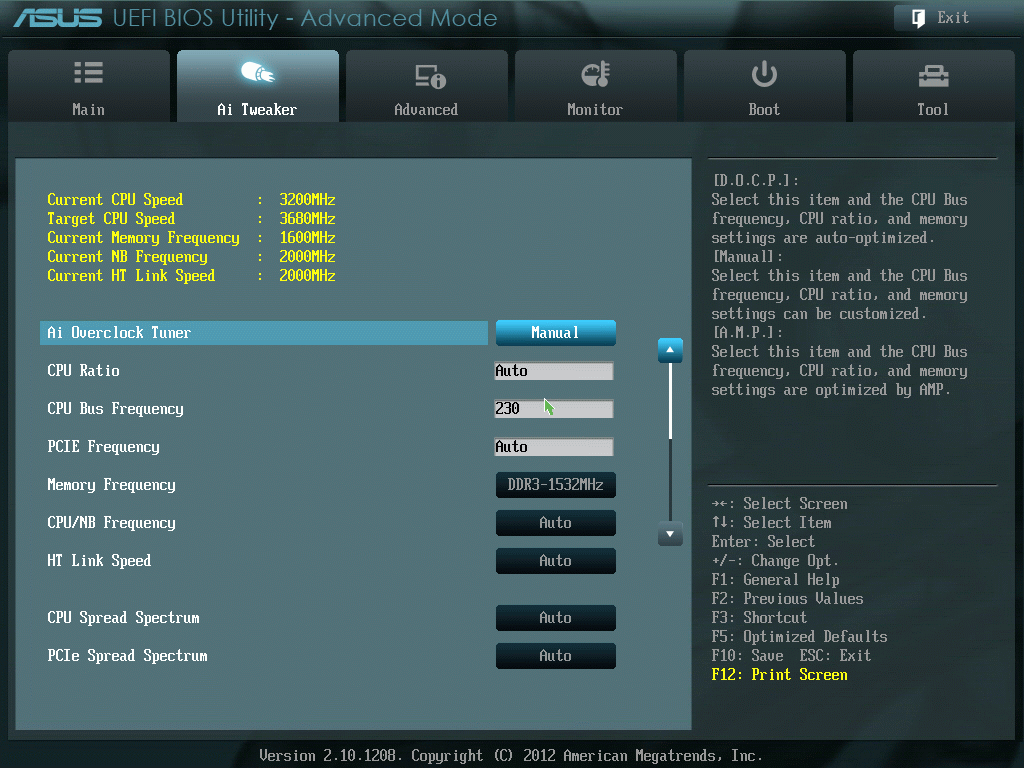Open Memory Frequency DDR3-1532MHz dropdown
Viewport: 1024px width, 768px height.
556,485
